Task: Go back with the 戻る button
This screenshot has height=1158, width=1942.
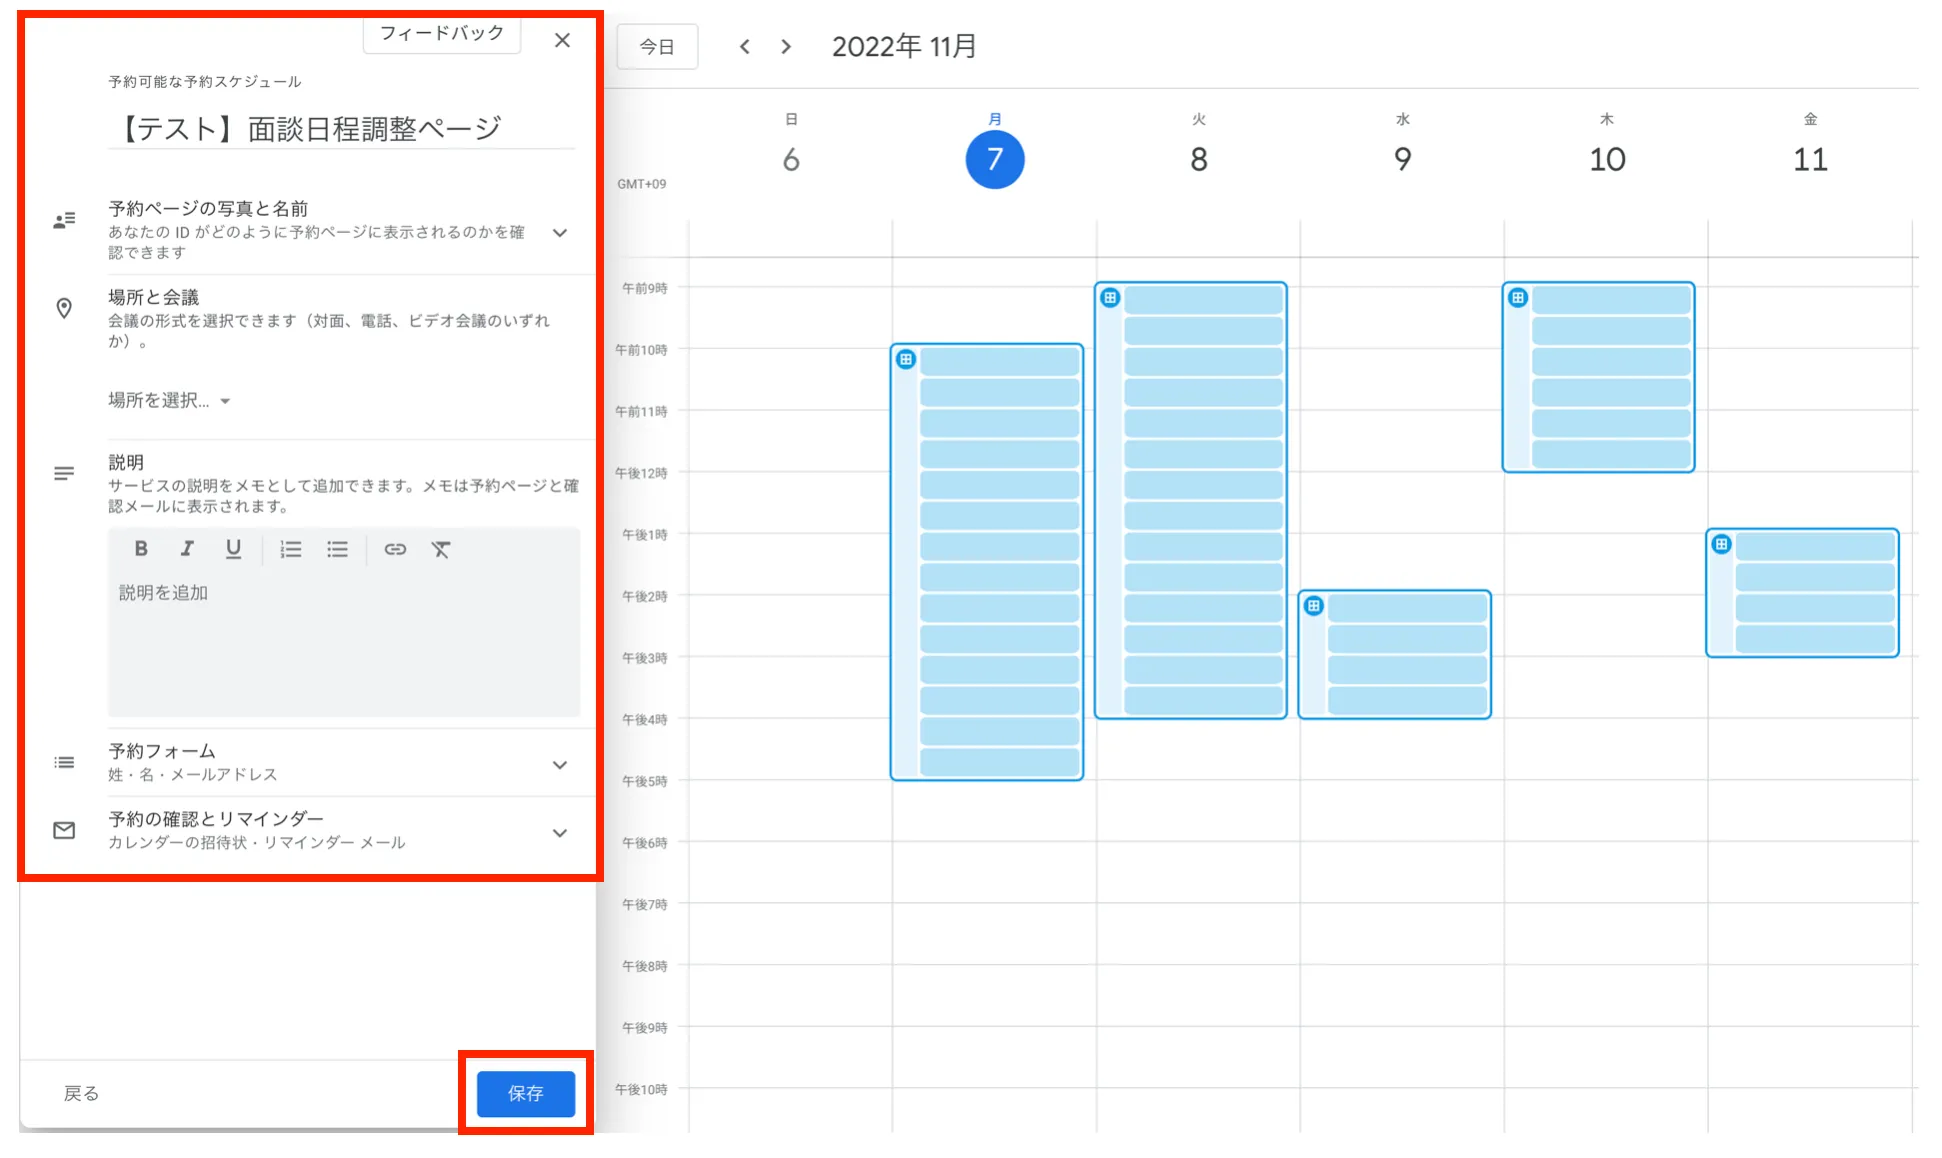Action: pos(81,1093)
